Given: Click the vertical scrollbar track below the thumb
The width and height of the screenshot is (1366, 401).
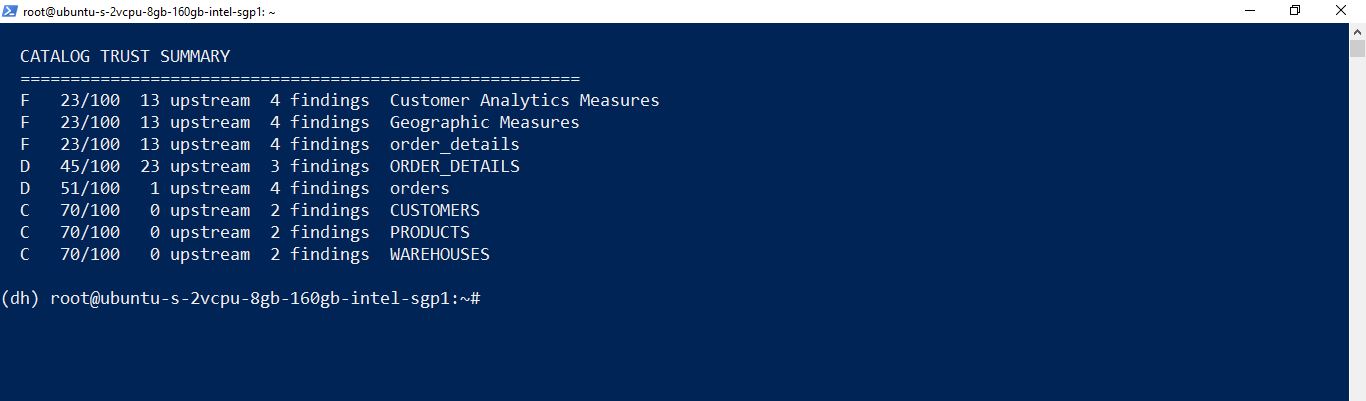Looking at the screenshot, I should coord(1357,230).
